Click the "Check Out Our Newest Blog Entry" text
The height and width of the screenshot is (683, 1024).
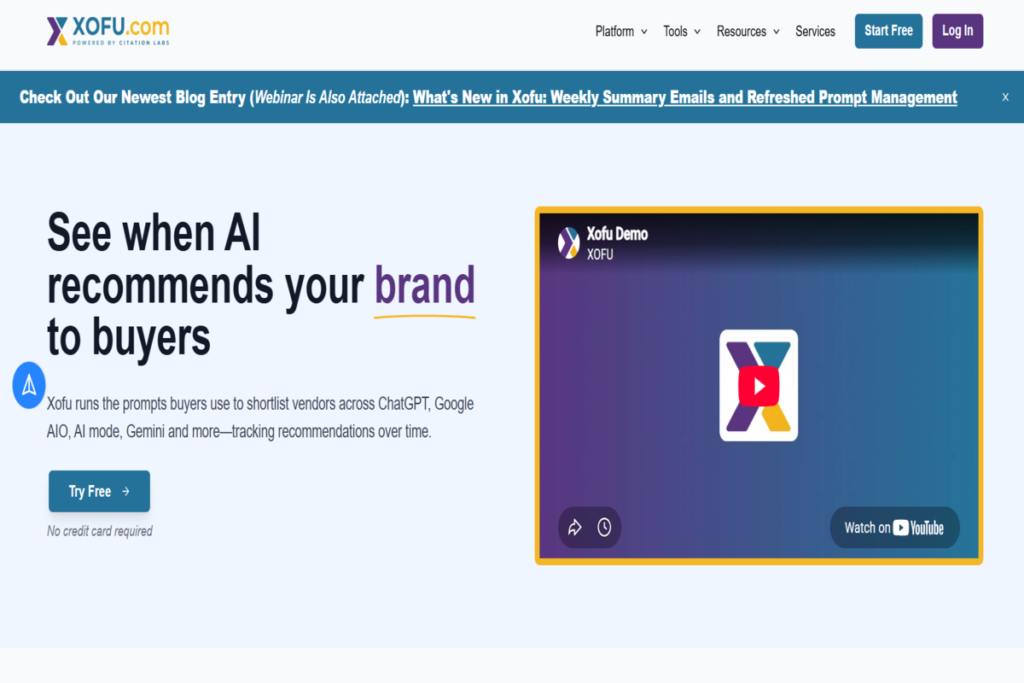(133, 97)
